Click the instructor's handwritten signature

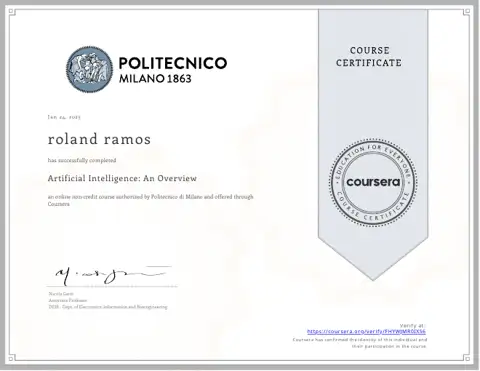pos(113,275)
